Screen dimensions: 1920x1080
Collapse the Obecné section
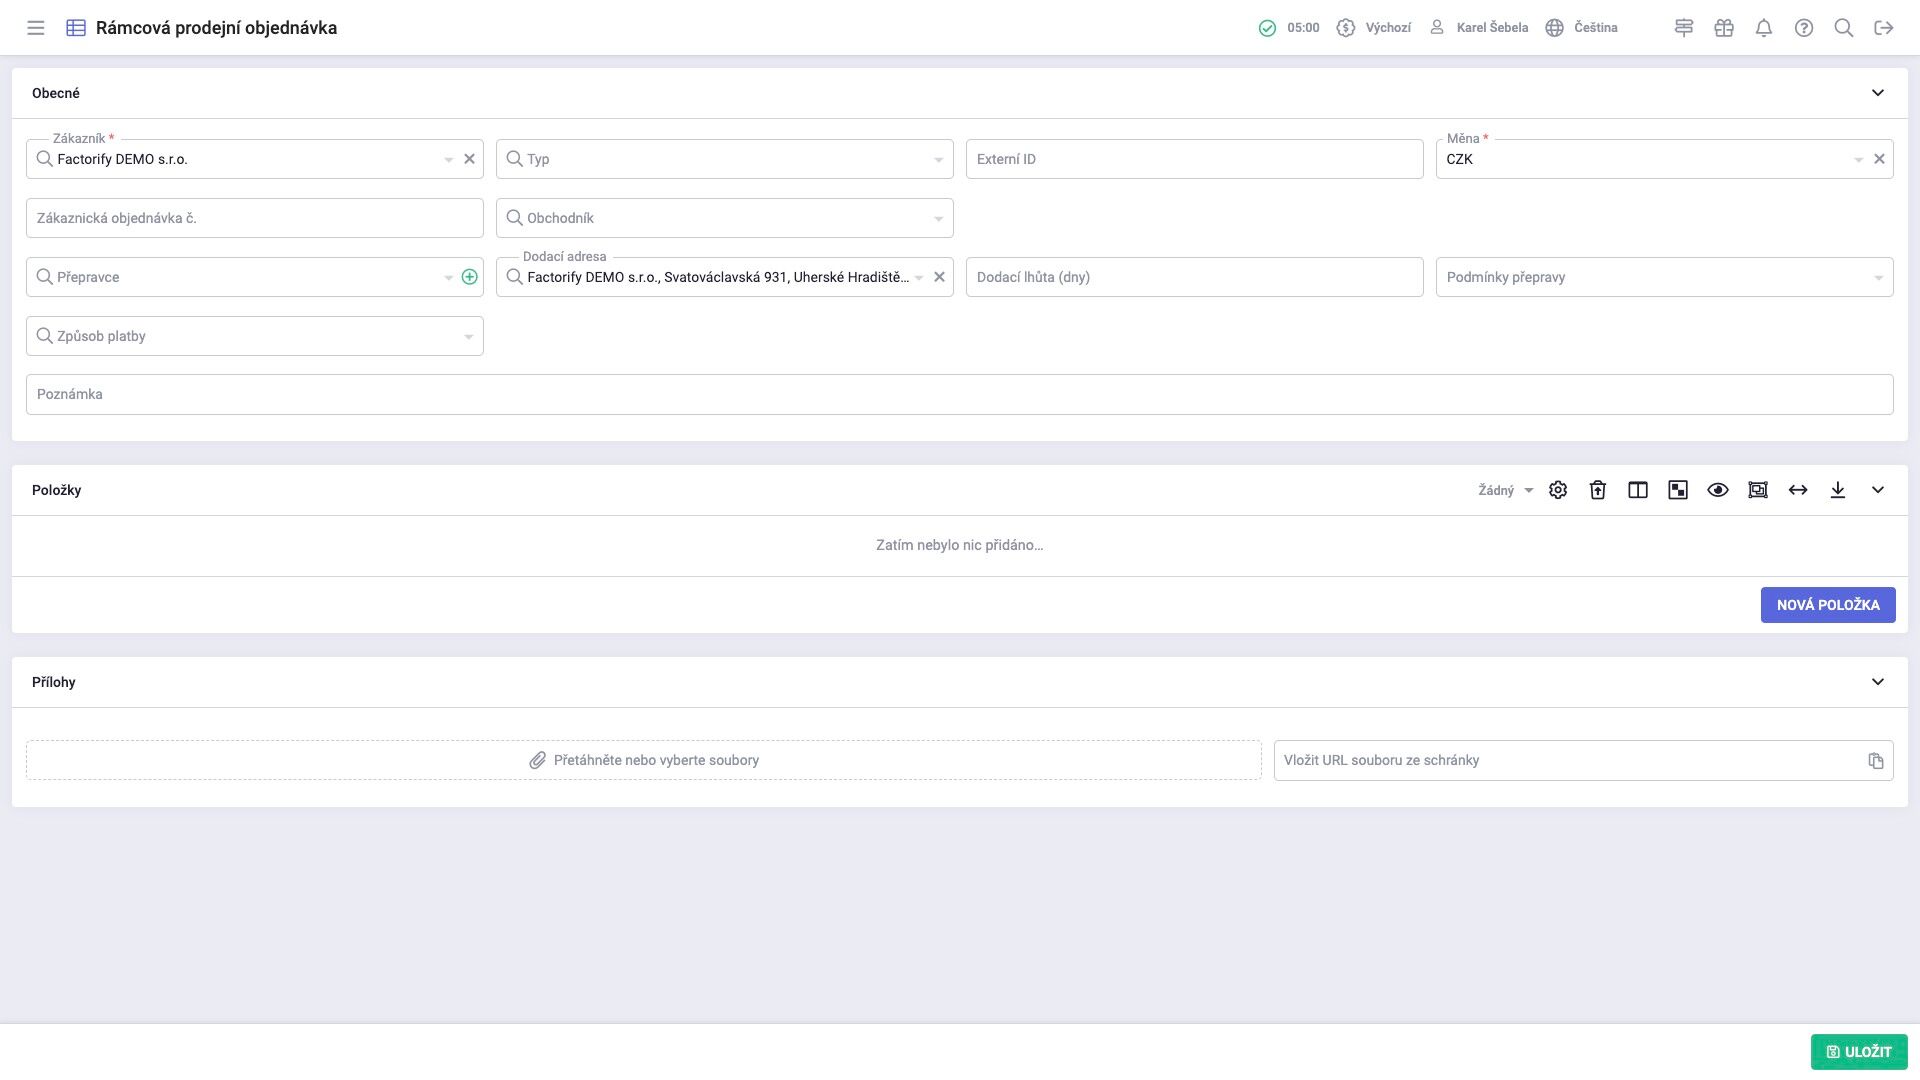coord(1877,93)
